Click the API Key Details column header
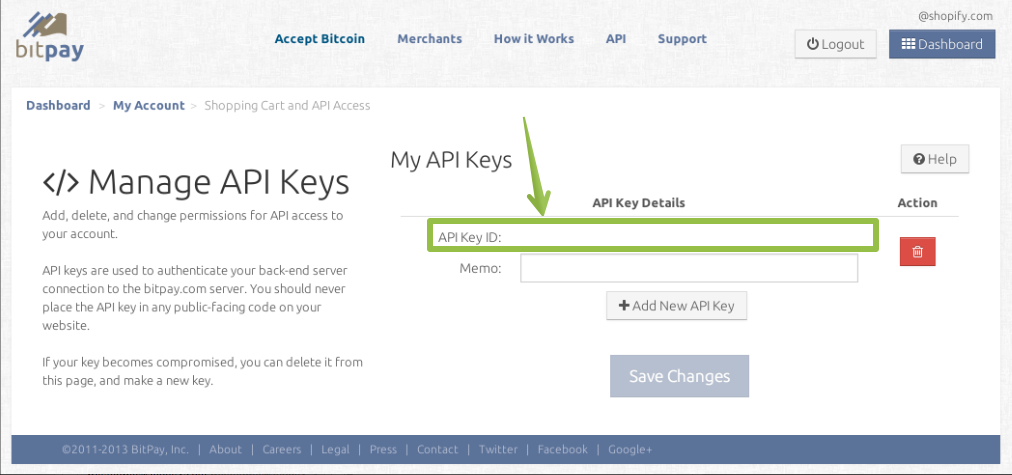 tap(639, 203)
